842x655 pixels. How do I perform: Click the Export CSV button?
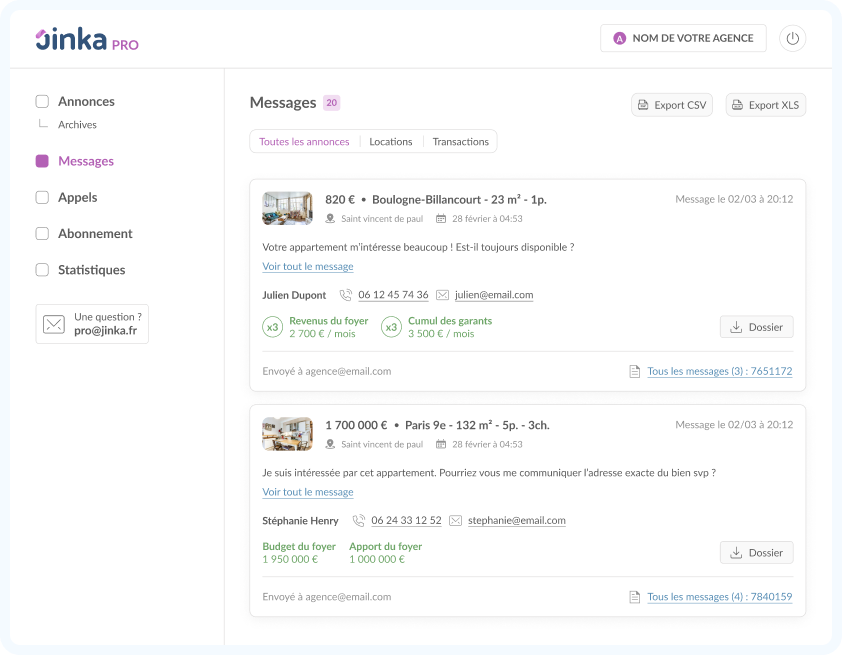(x=671, y=105)
